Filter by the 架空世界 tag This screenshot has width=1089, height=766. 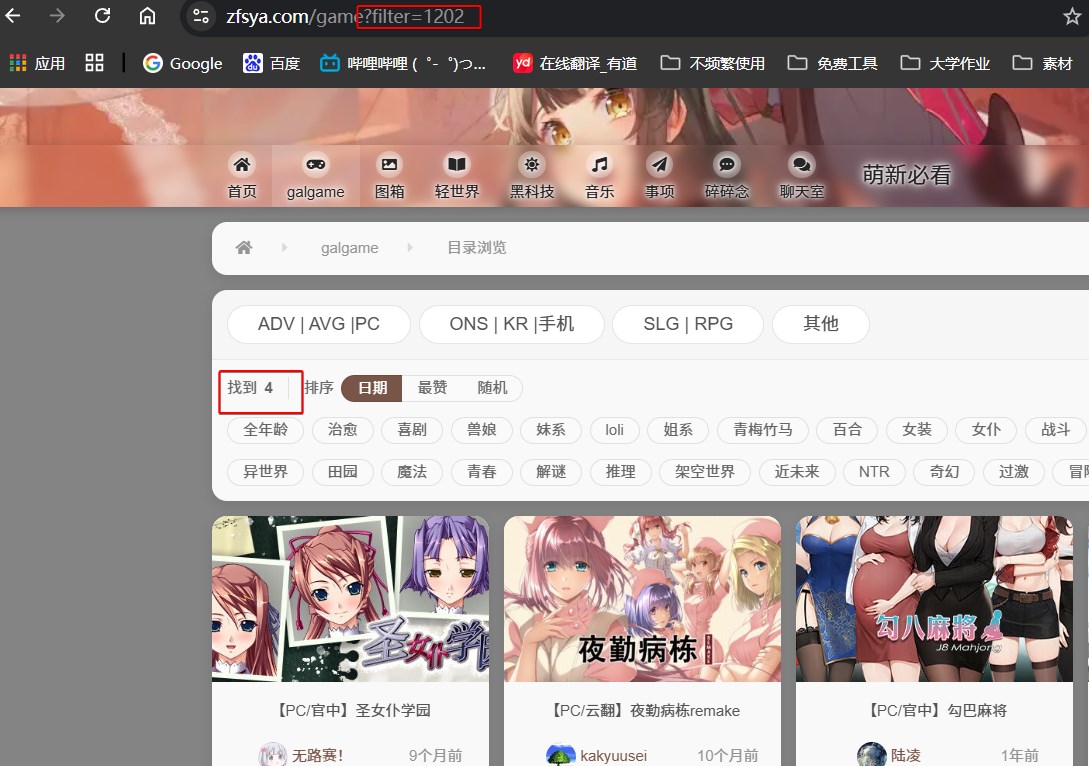pos(705,472)
